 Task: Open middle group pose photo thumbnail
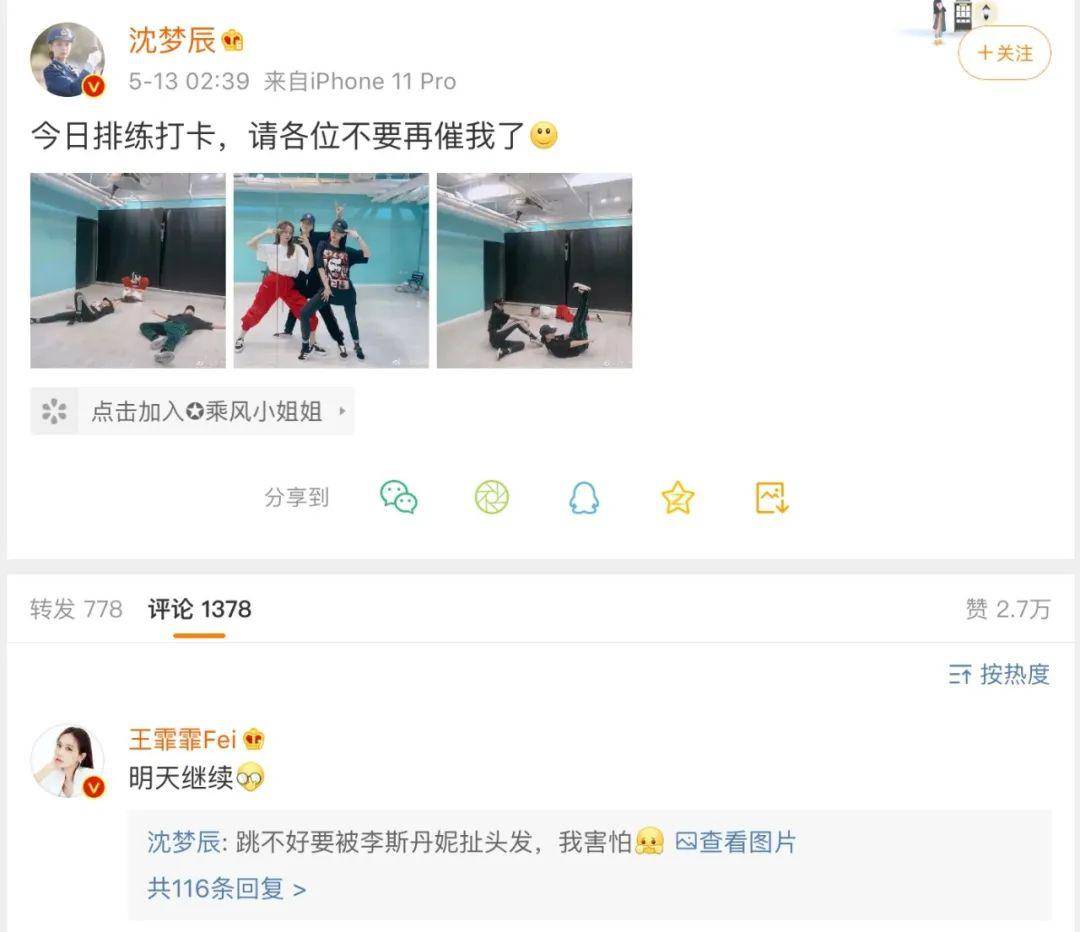[x=331, y=271]
